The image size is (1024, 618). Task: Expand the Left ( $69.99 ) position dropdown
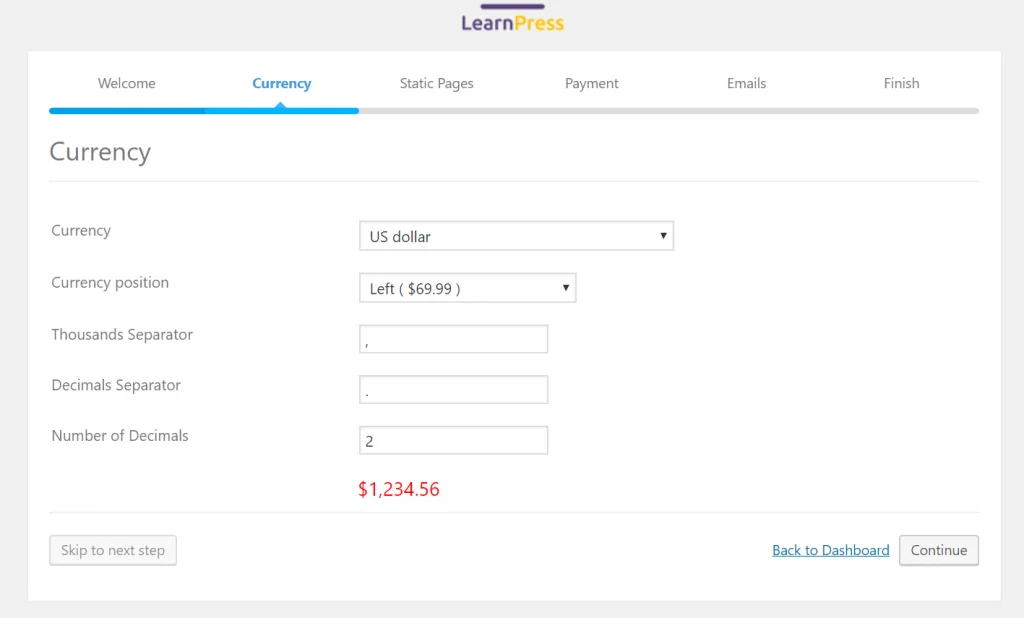click(x=467, y=288)
